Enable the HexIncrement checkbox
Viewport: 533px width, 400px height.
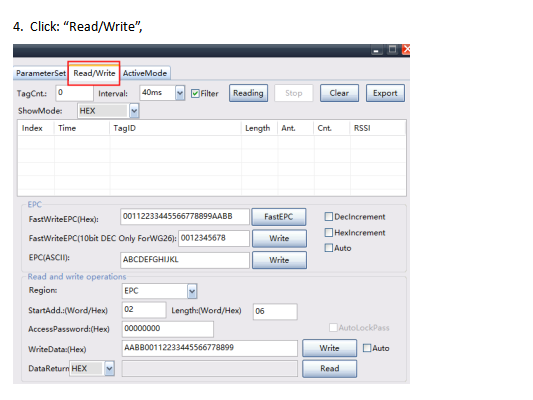click(329, 233)
